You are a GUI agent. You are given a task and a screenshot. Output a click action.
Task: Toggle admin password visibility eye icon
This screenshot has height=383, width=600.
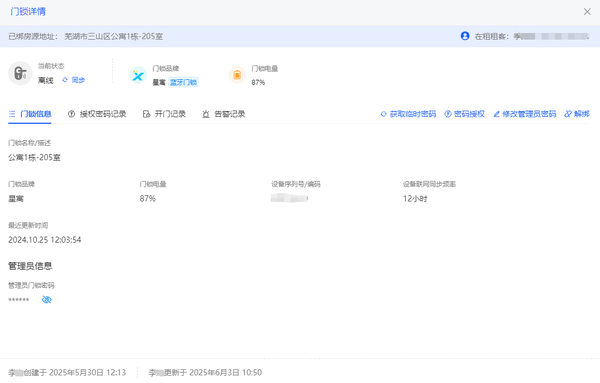(x=47, y=300)
